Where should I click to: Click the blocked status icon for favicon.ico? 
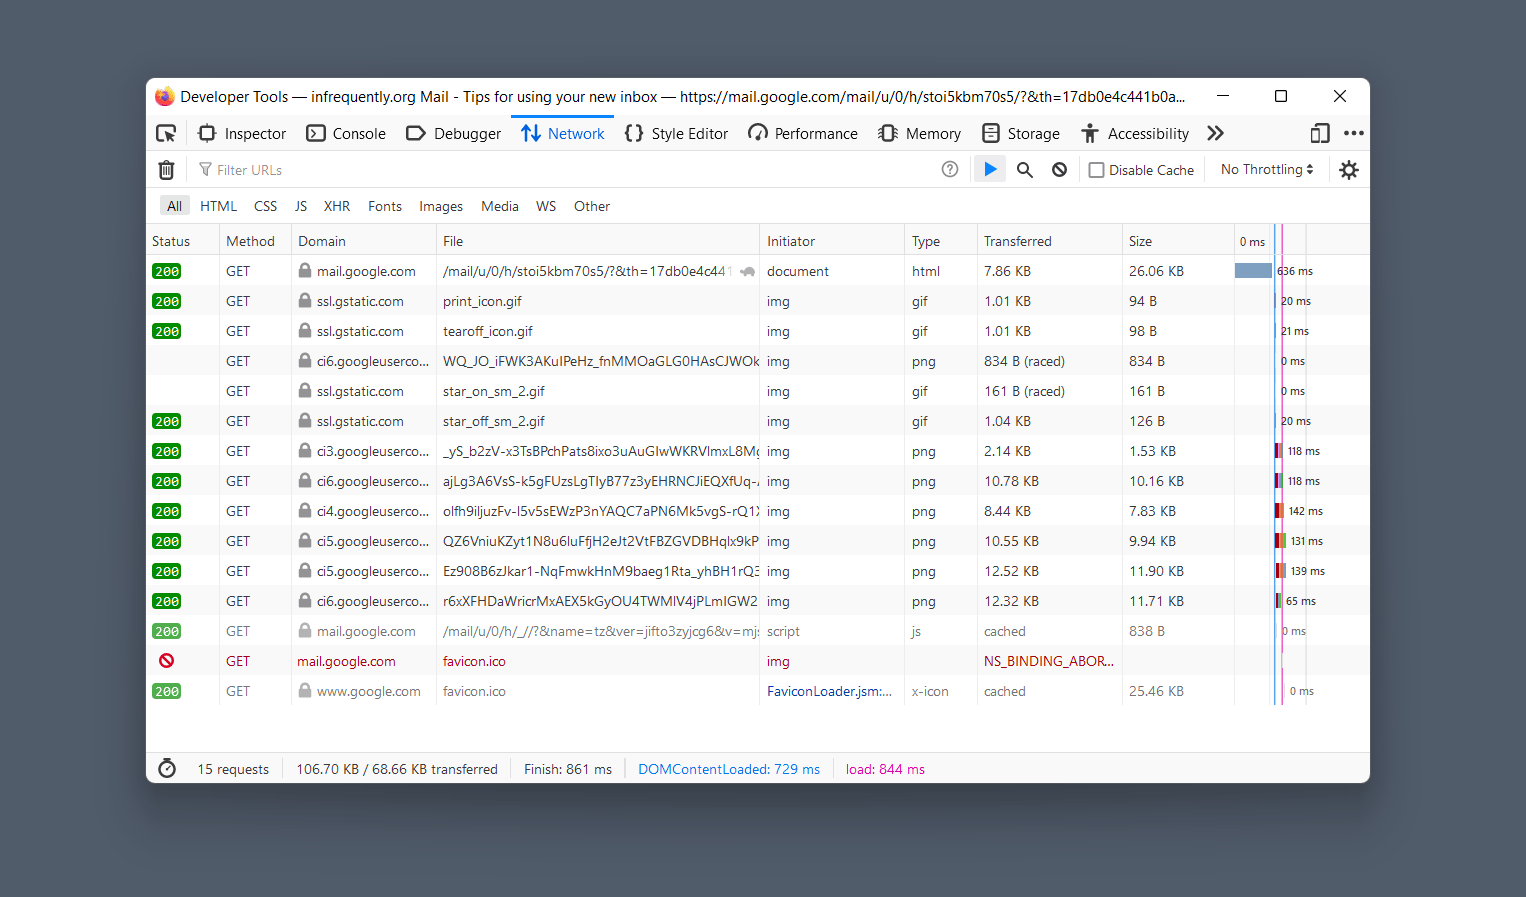(167, 661)
